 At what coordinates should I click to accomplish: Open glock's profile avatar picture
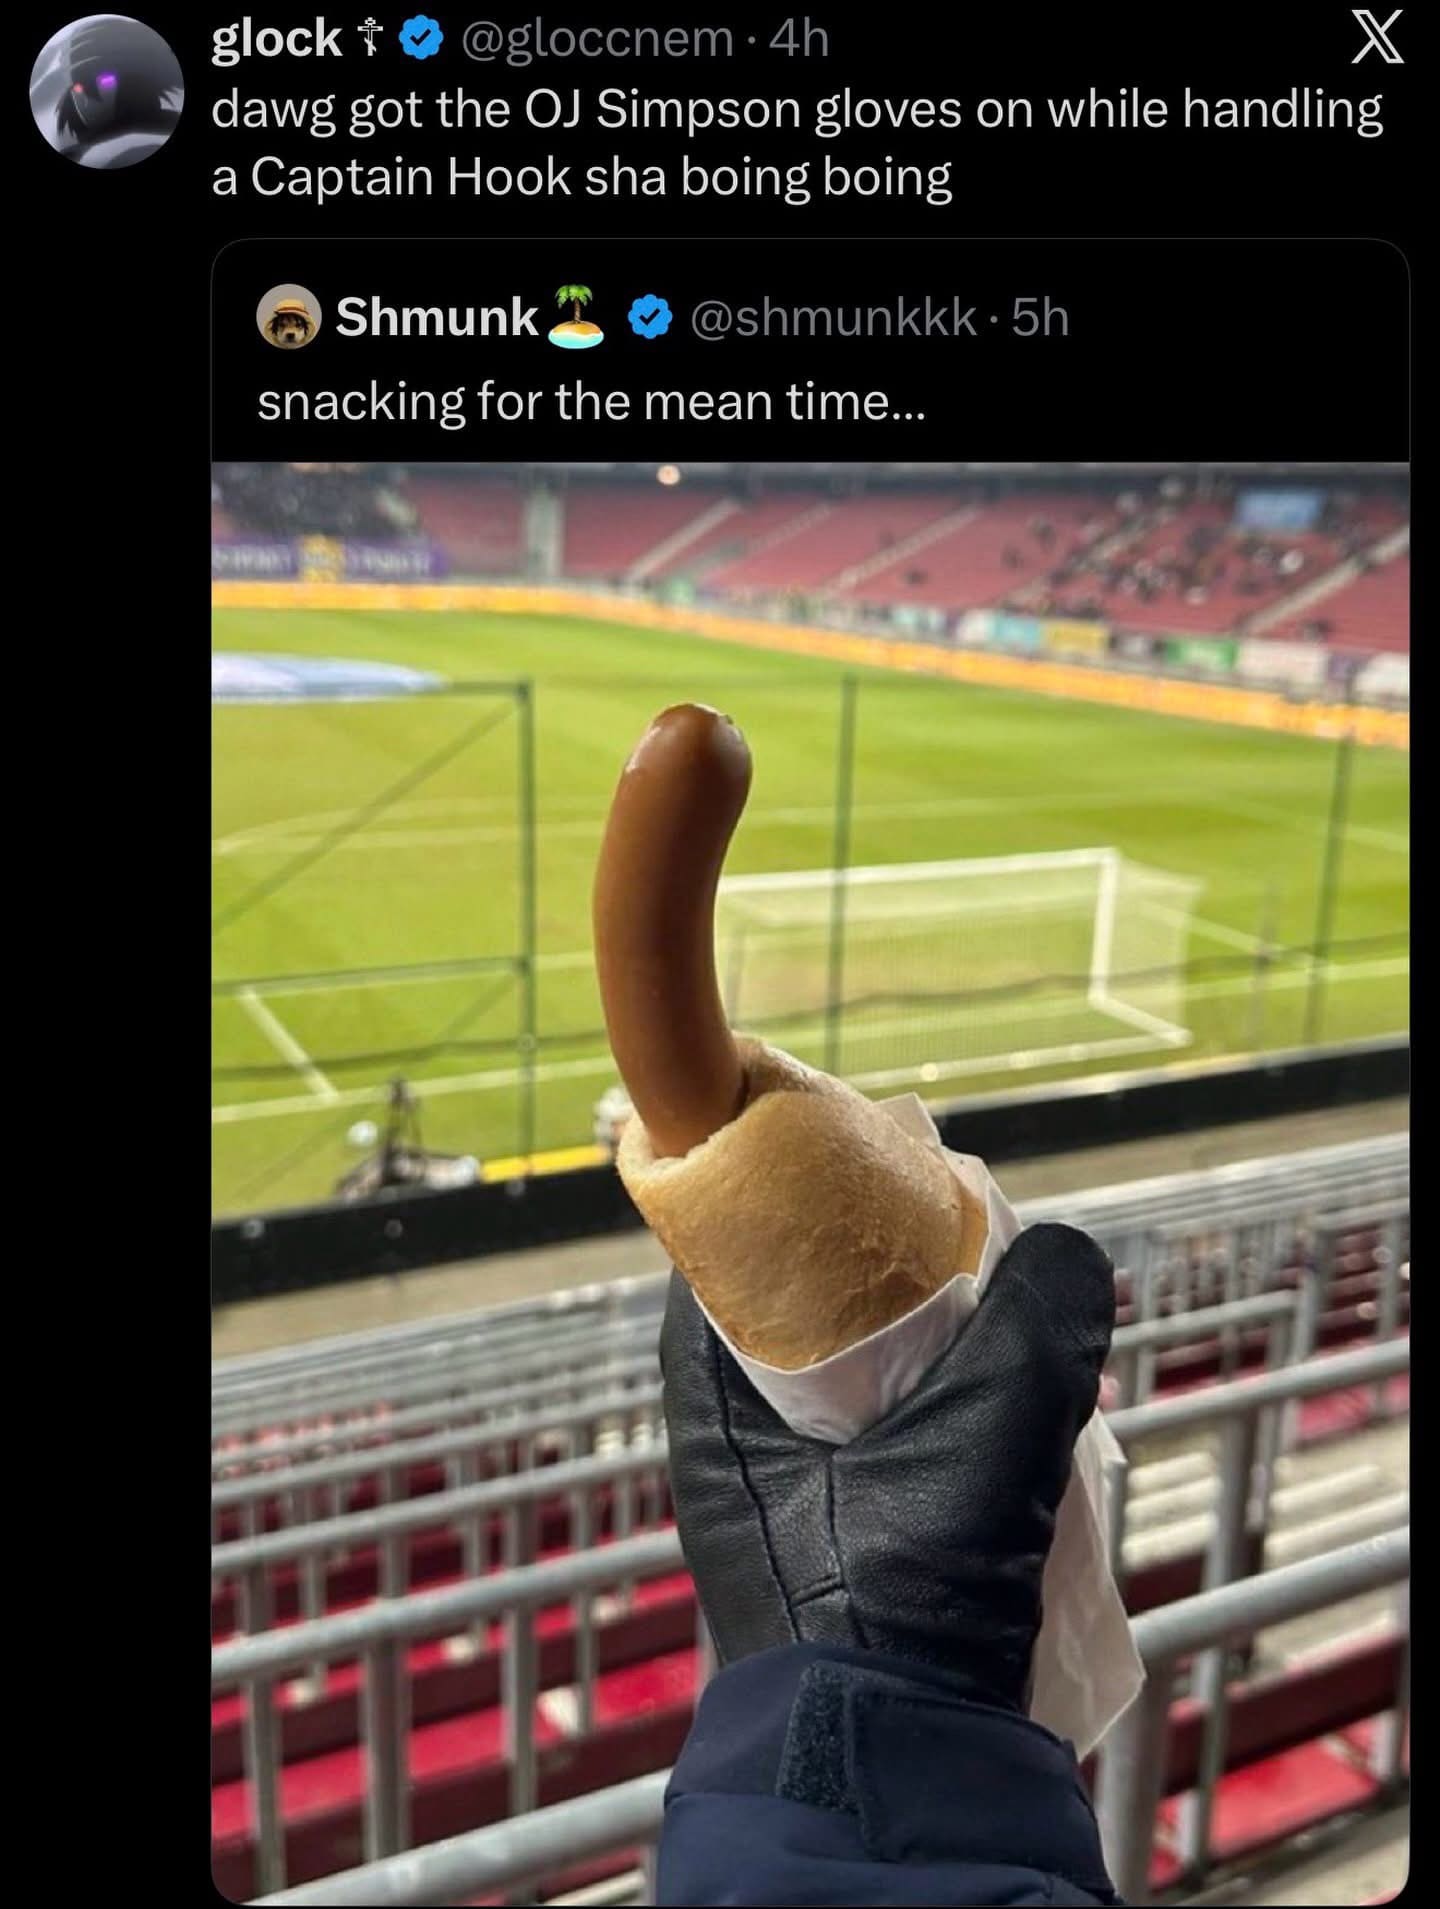click(107, 90)
